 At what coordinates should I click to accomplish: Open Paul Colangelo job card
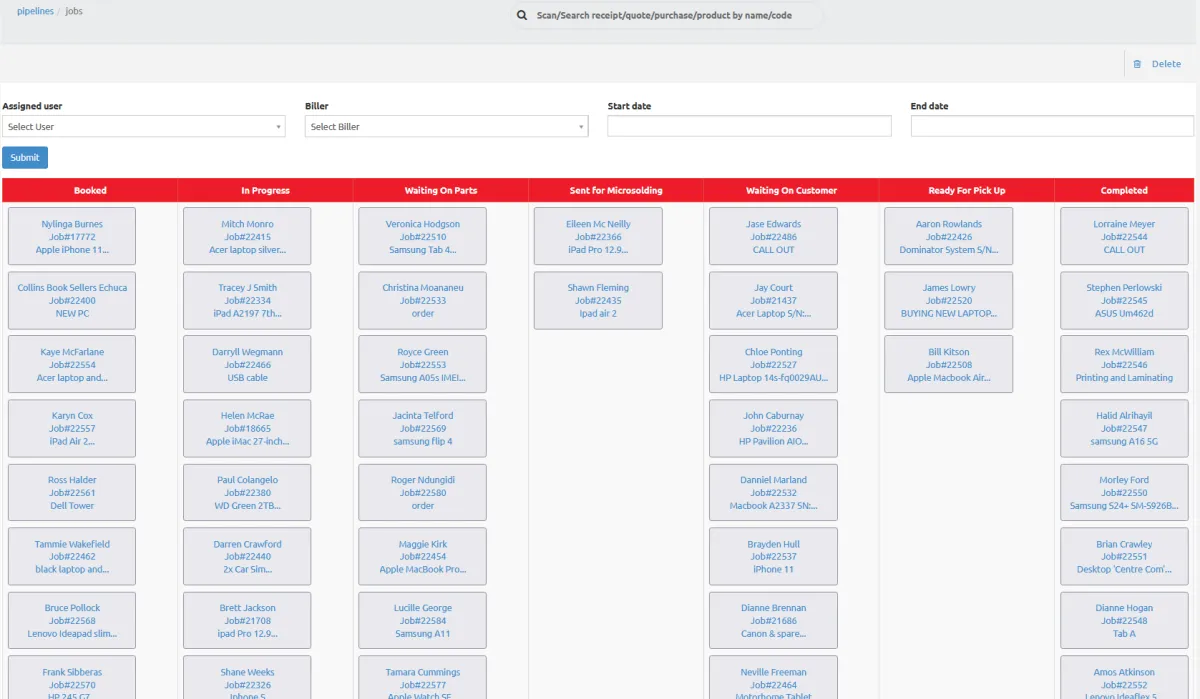pyautogui.click(x=247, y=493)
